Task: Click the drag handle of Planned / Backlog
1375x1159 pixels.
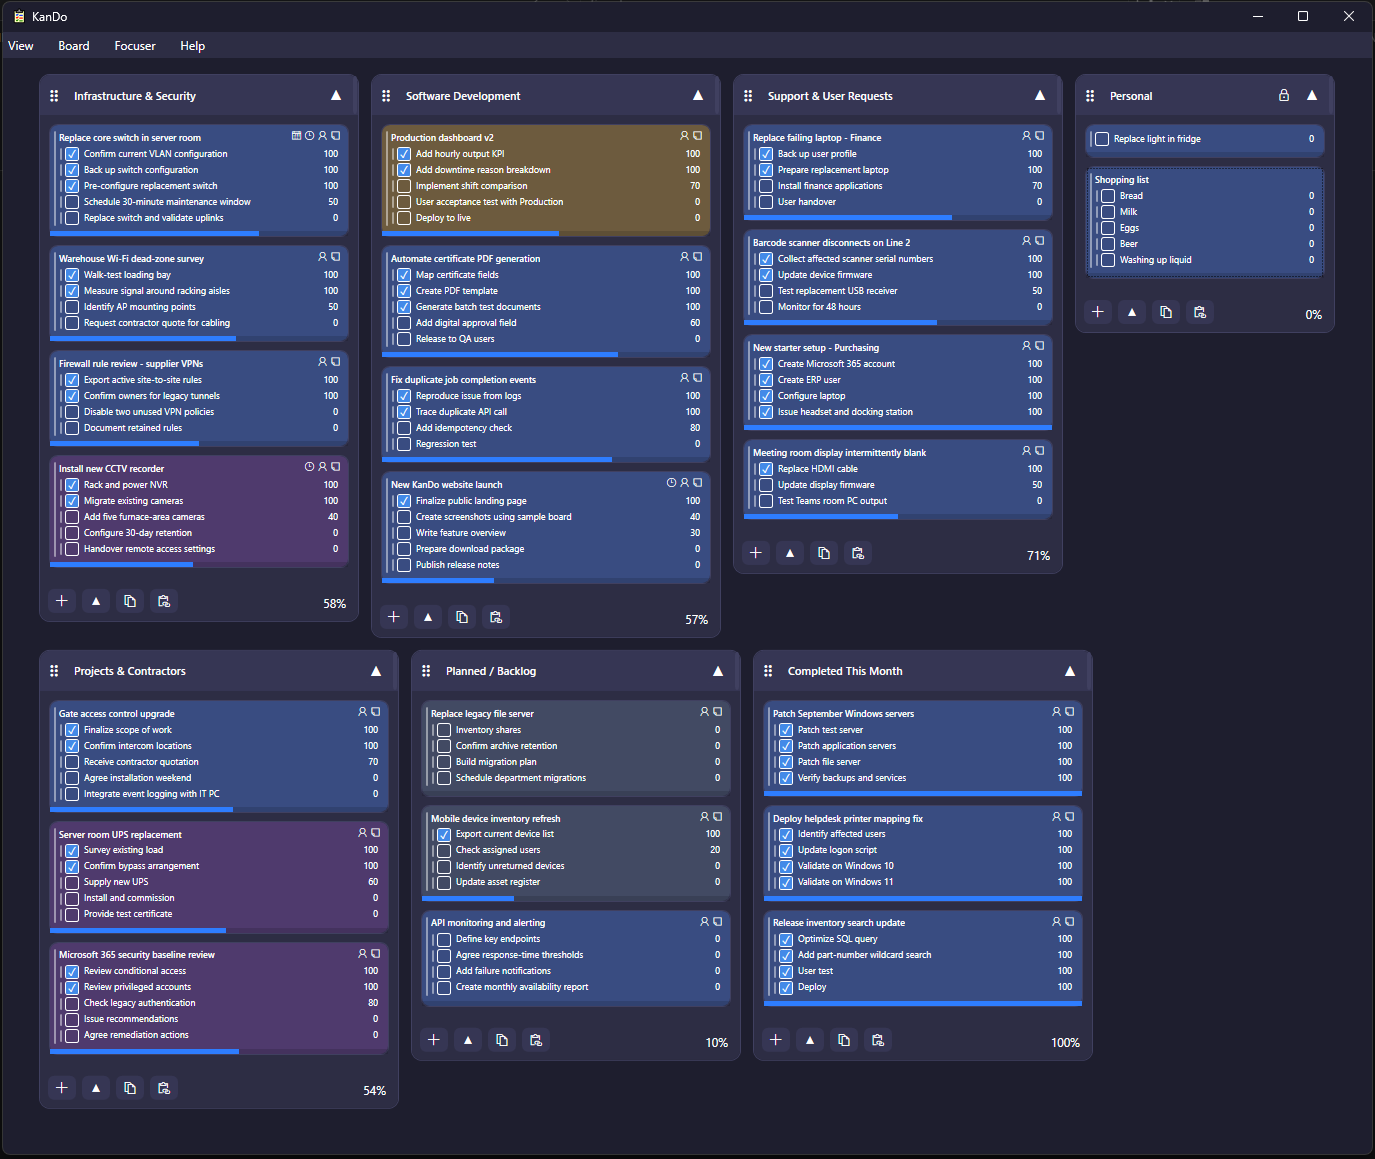Action: pos(426,671)
